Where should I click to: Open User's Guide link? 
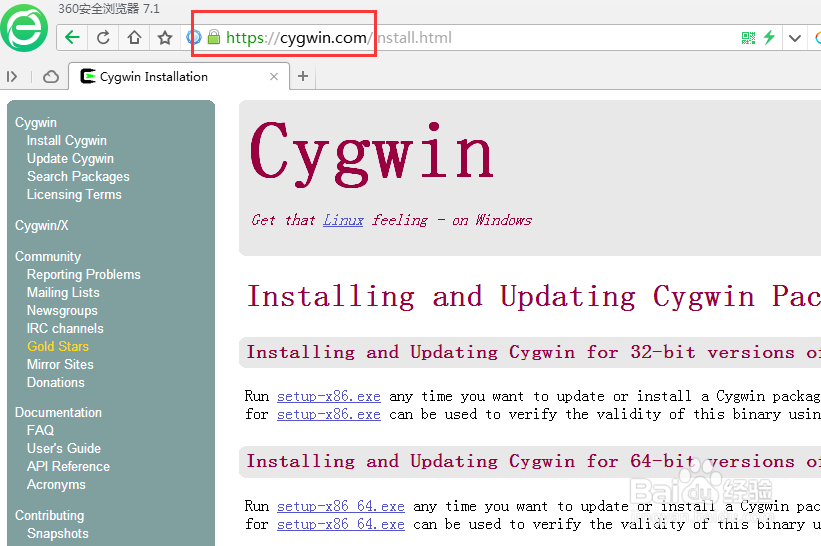[63, 448]
